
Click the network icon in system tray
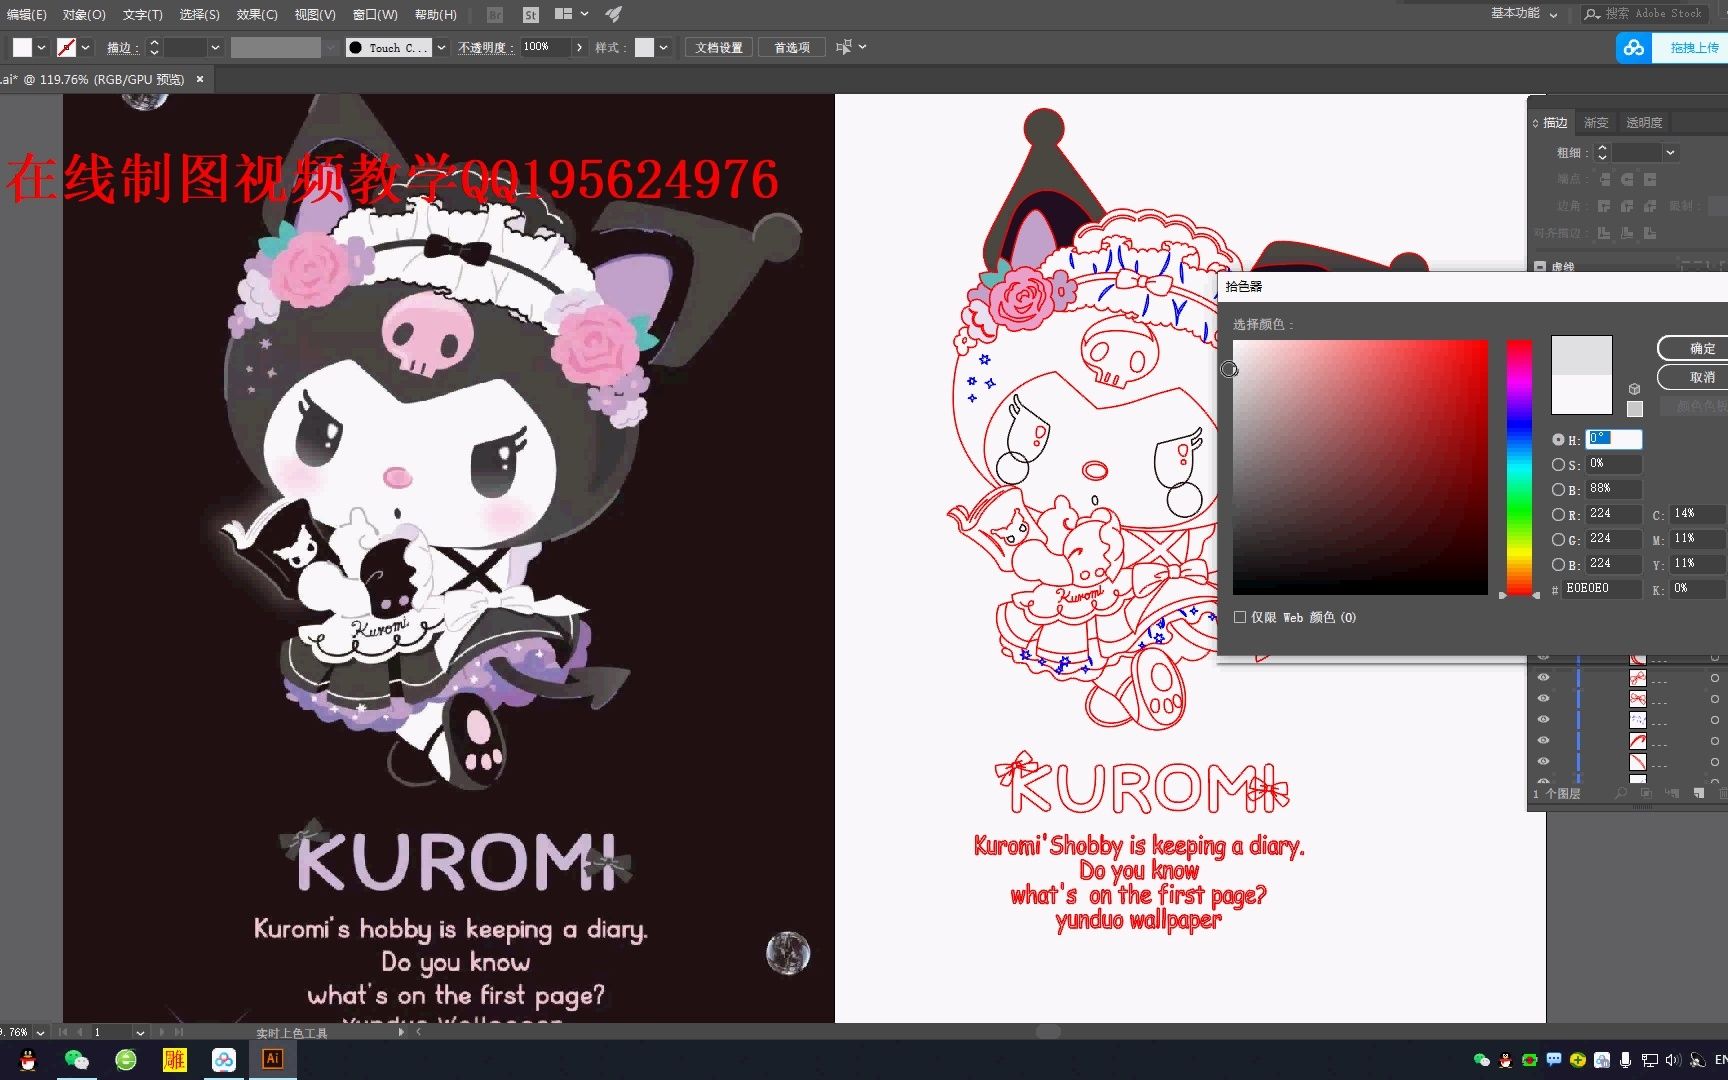[1649, 1060]
